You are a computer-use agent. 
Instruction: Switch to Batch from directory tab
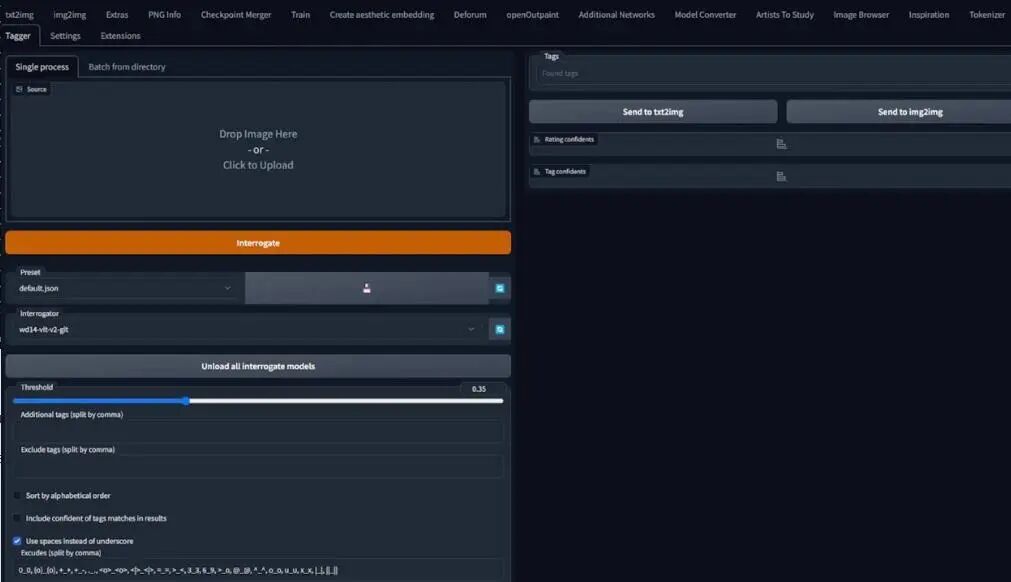tap(127, 66)
